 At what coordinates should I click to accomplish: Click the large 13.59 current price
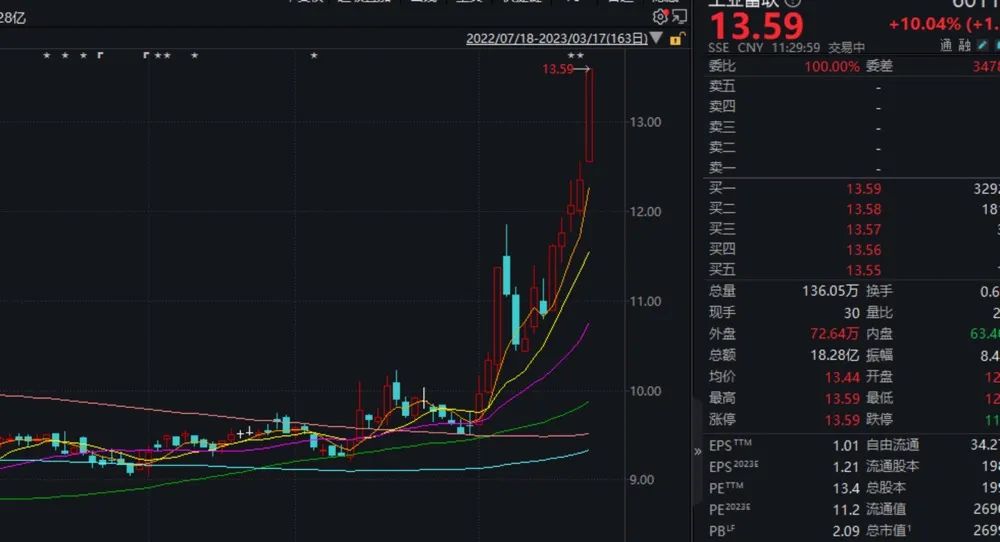[x=756, y=26]
